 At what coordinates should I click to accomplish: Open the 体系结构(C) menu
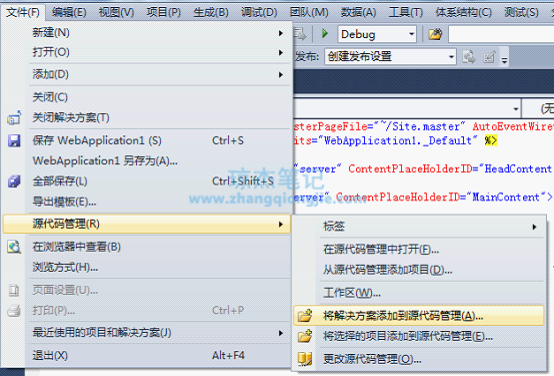point(463,13)
